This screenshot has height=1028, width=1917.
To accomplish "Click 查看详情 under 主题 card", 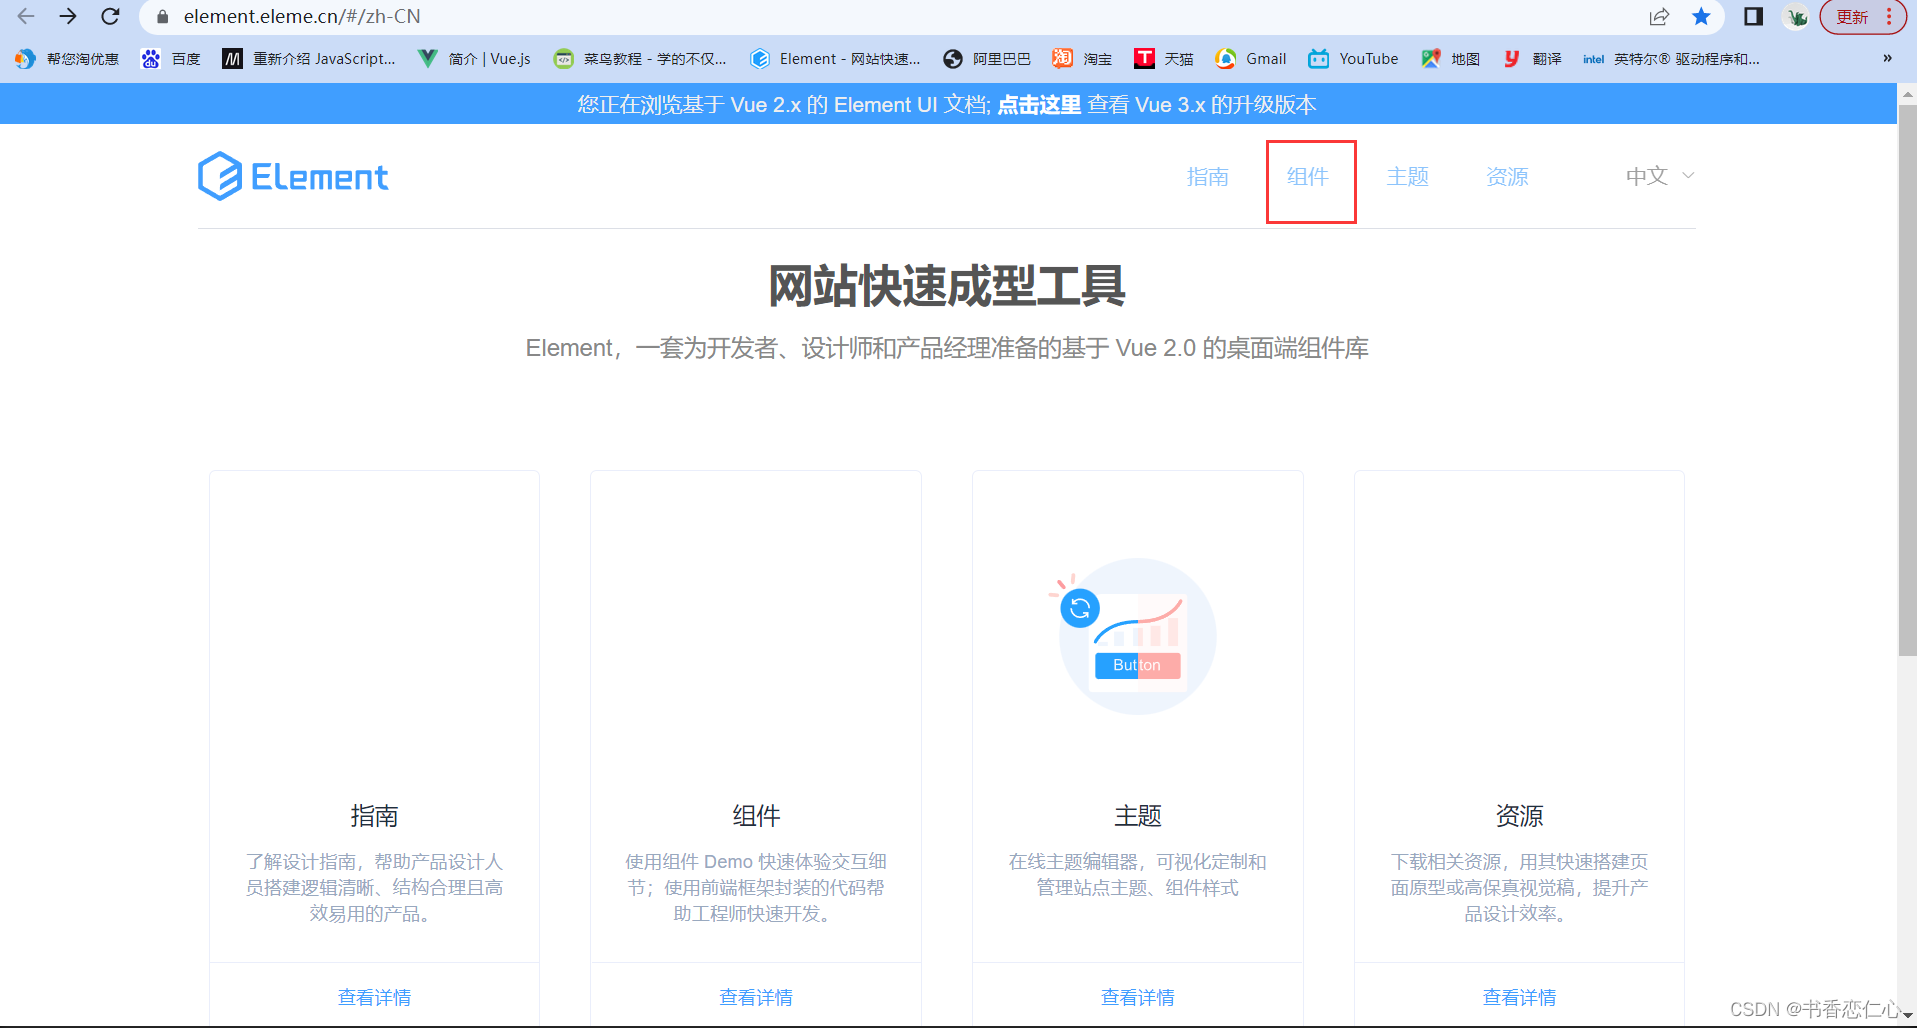I will point(1138,997).
